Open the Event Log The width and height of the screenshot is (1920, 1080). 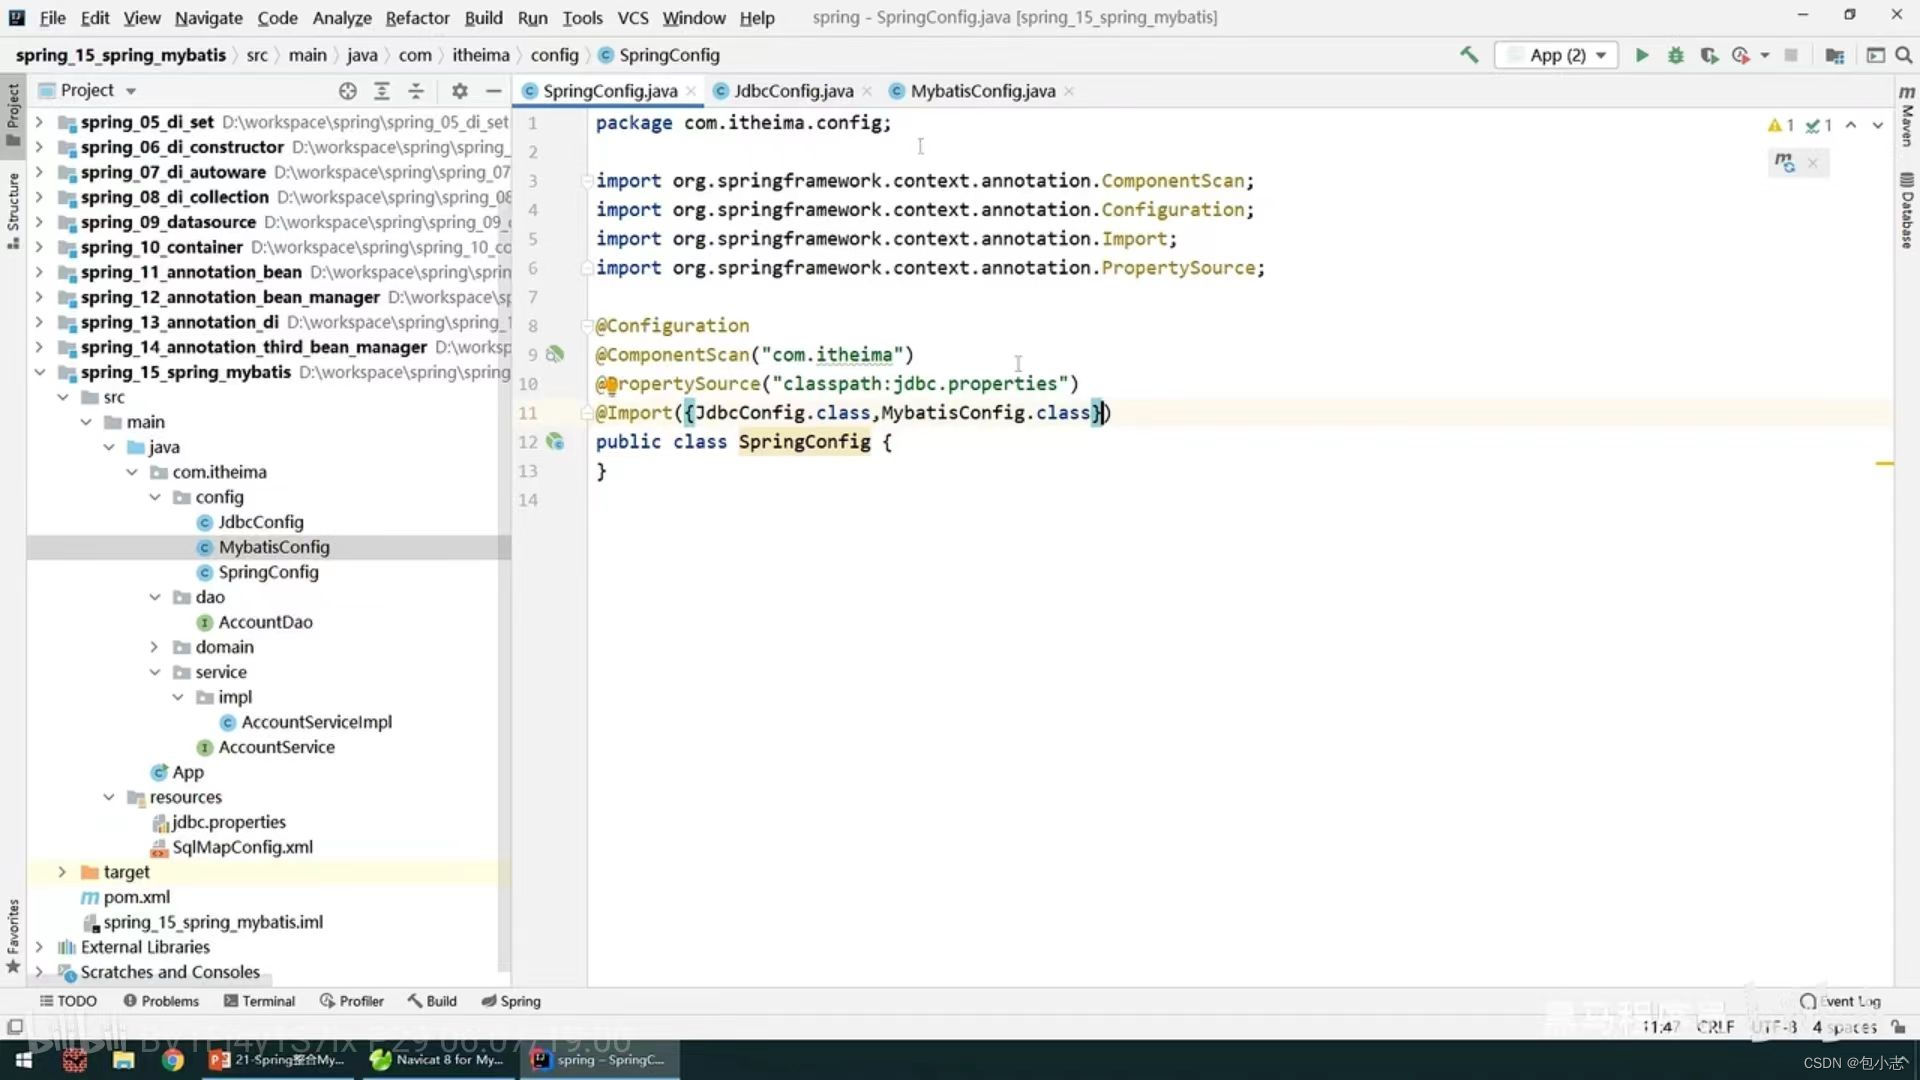[x=1840, y=1001]
